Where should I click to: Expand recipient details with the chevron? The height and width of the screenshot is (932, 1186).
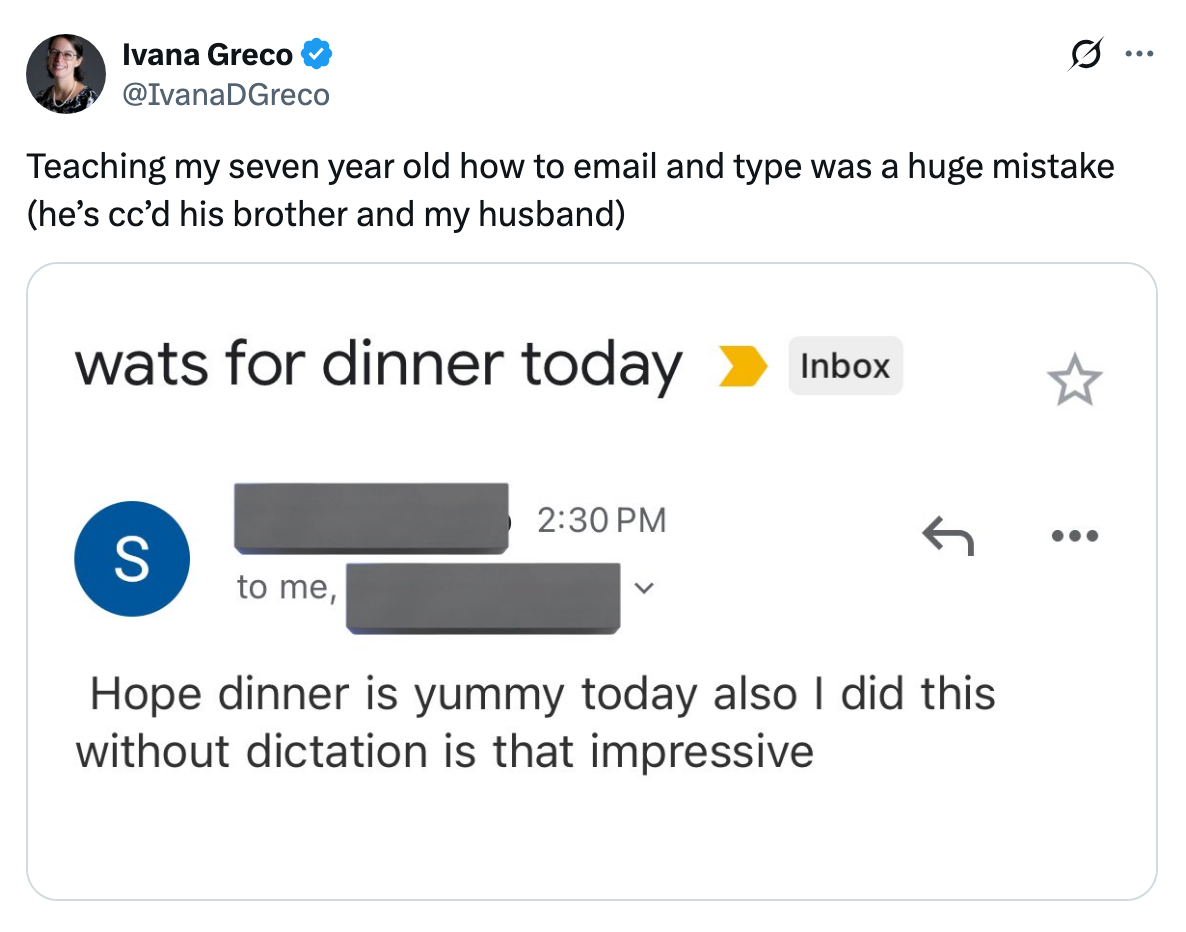coord(643,589)
